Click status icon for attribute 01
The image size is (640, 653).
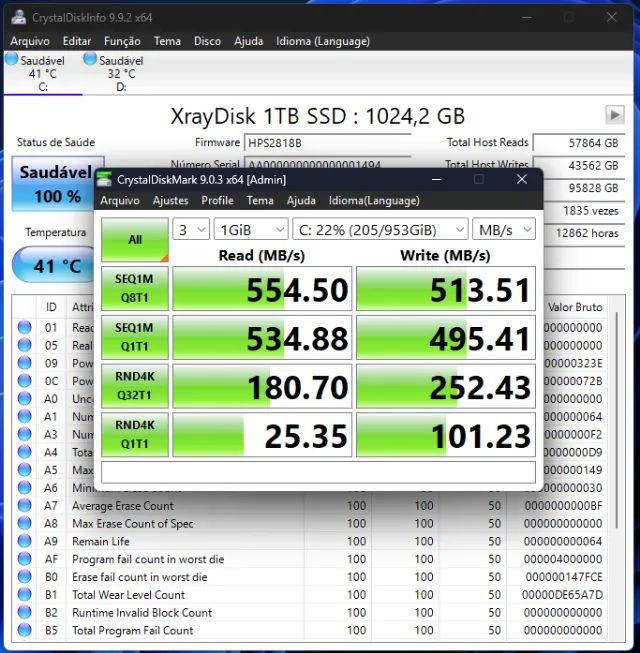click(x=25, y=327)
